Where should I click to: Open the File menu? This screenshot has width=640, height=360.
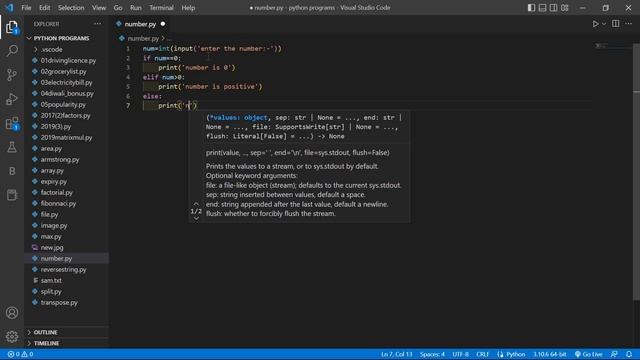click(x=26, y=8)
